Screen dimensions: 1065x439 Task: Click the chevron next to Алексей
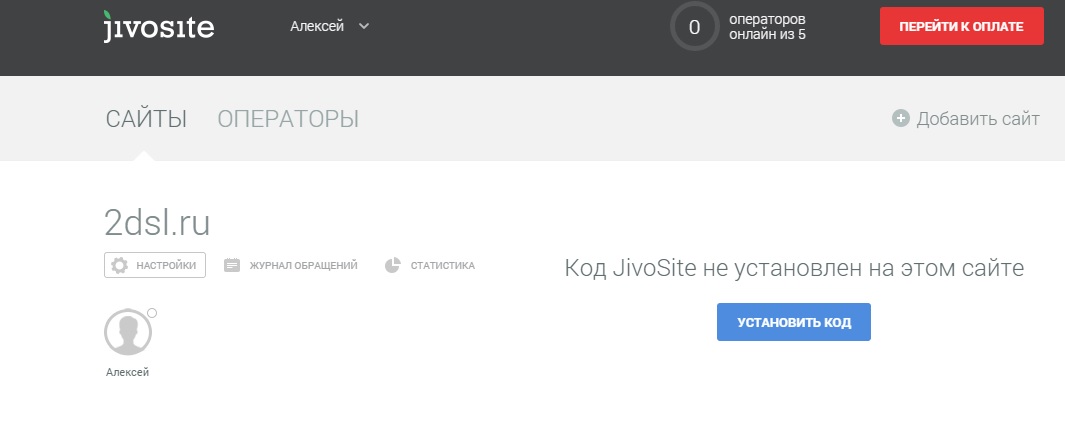(x=363, y=27)
